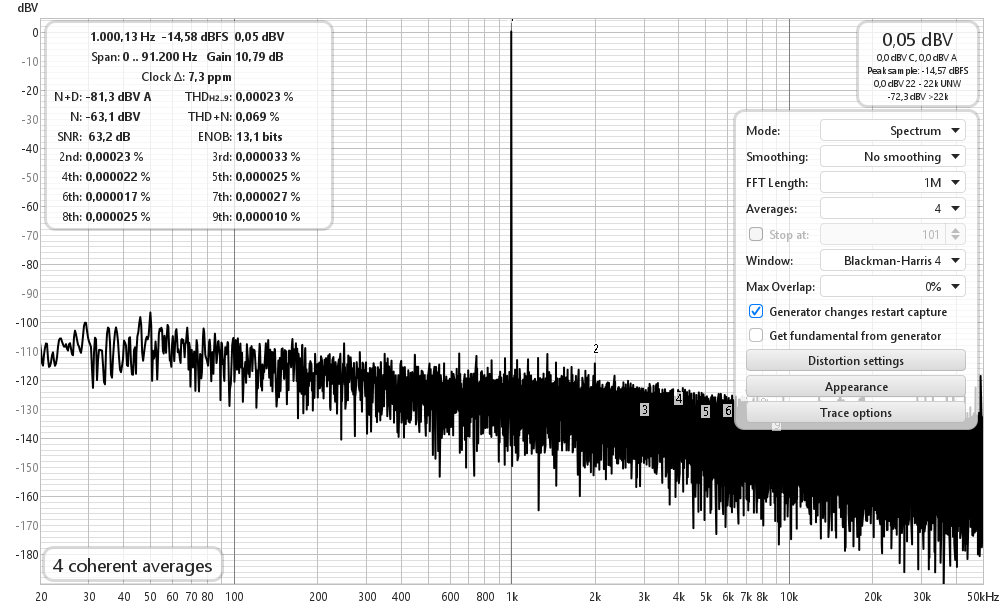The image size is (1003, 609).
Task: Click the Peak sample -14,57 dBFS reading
Action: (x=917, y=70)
